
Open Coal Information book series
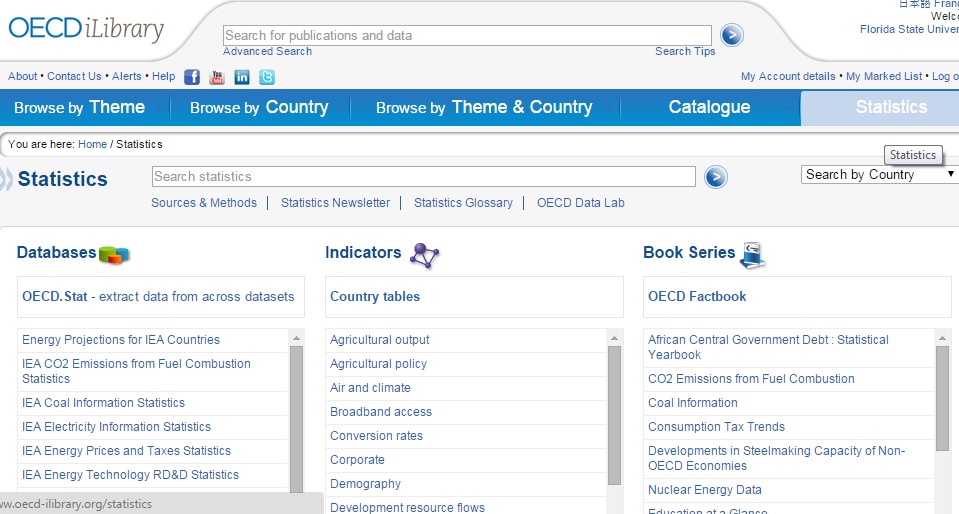pyautogui.click(x=692, y=403)
